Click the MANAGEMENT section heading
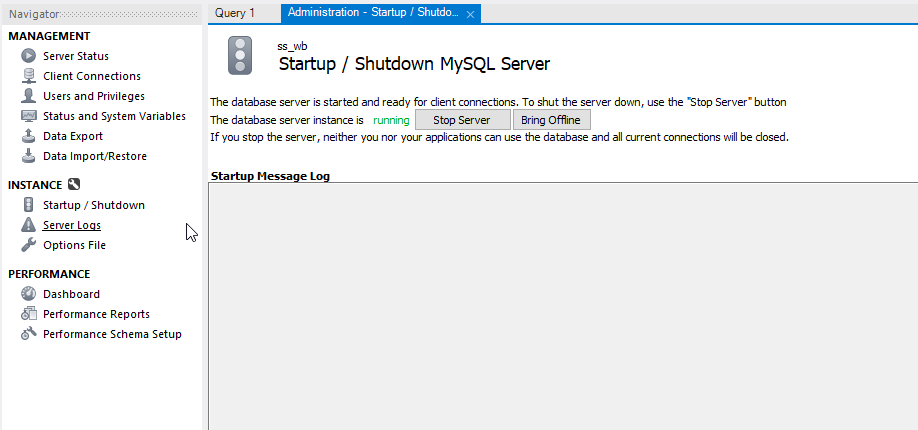The height and width of the screenshot is (430, 918). [49, 36]
